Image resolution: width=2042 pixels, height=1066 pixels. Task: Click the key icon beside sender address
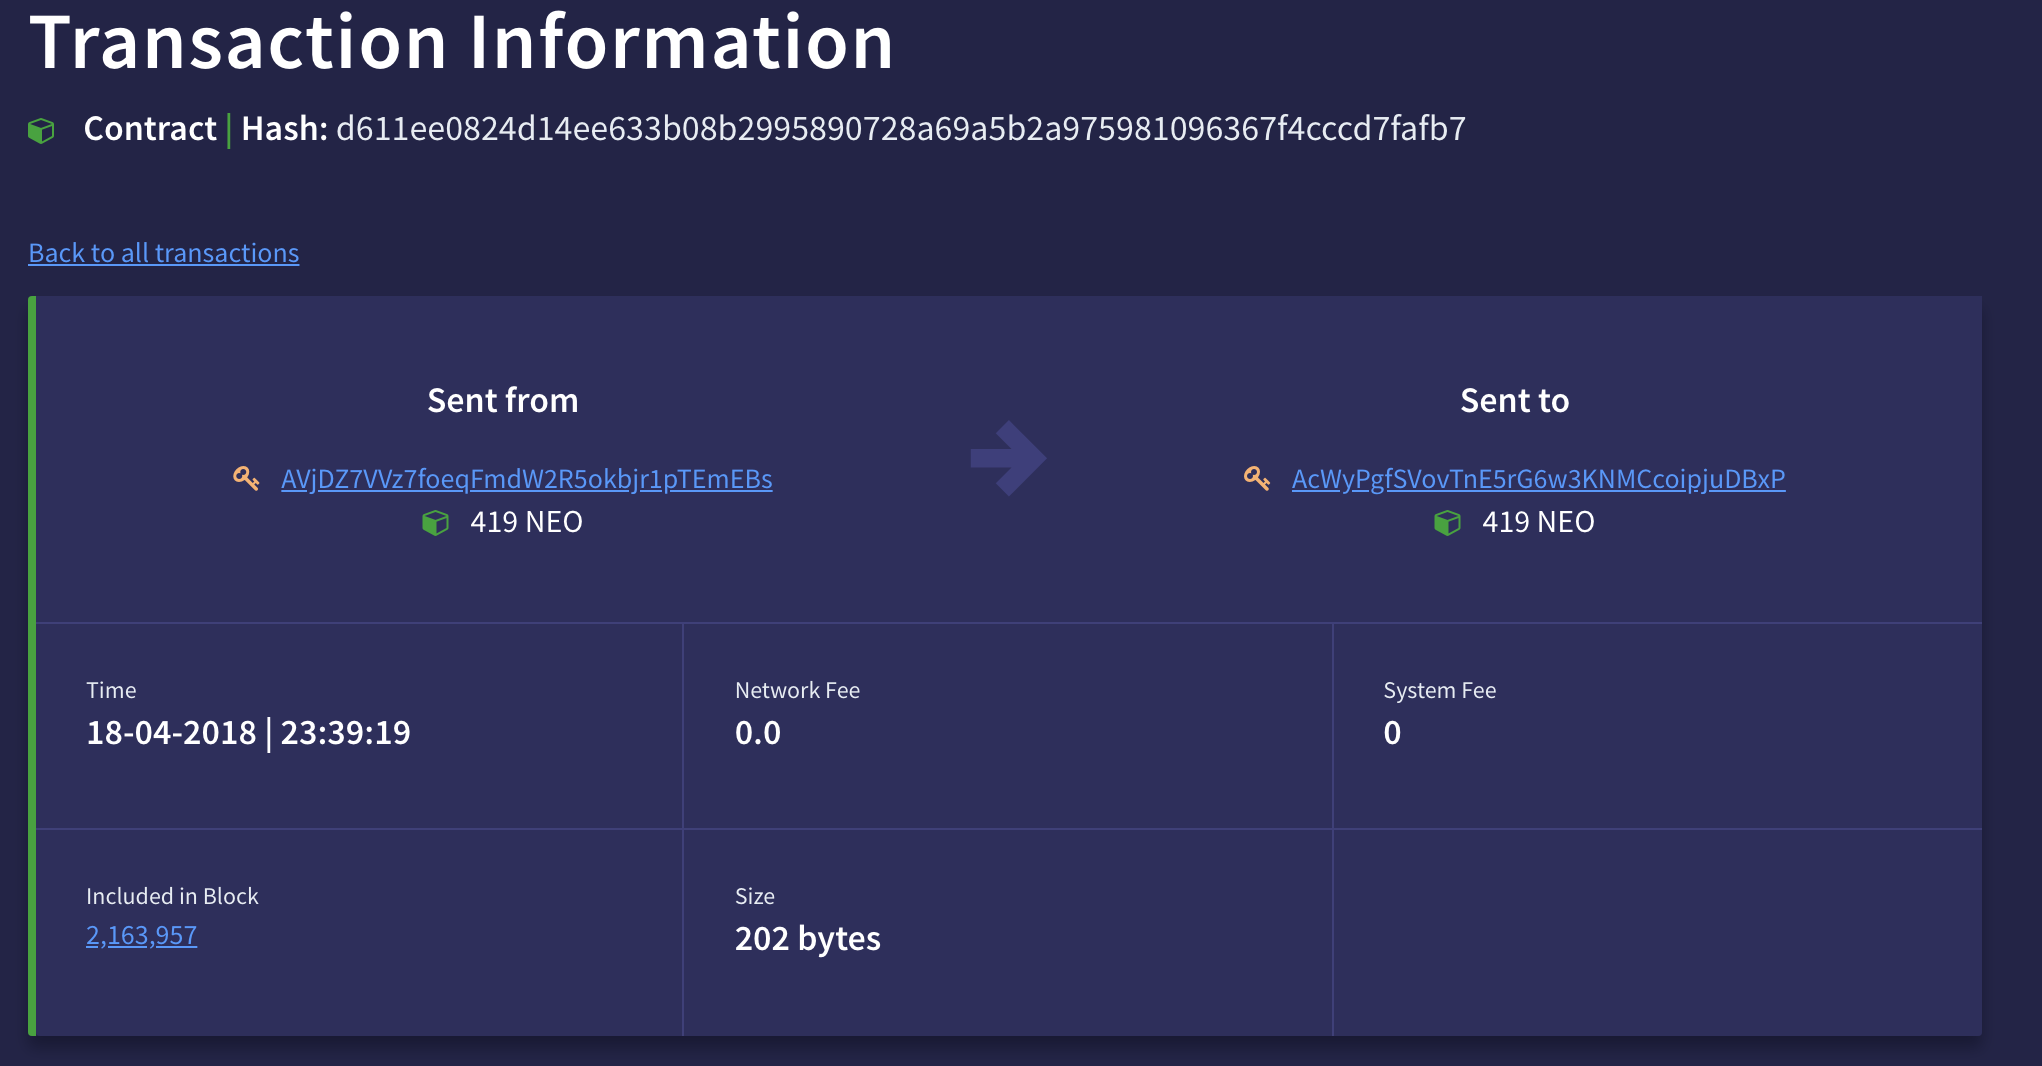coord(246,478)
